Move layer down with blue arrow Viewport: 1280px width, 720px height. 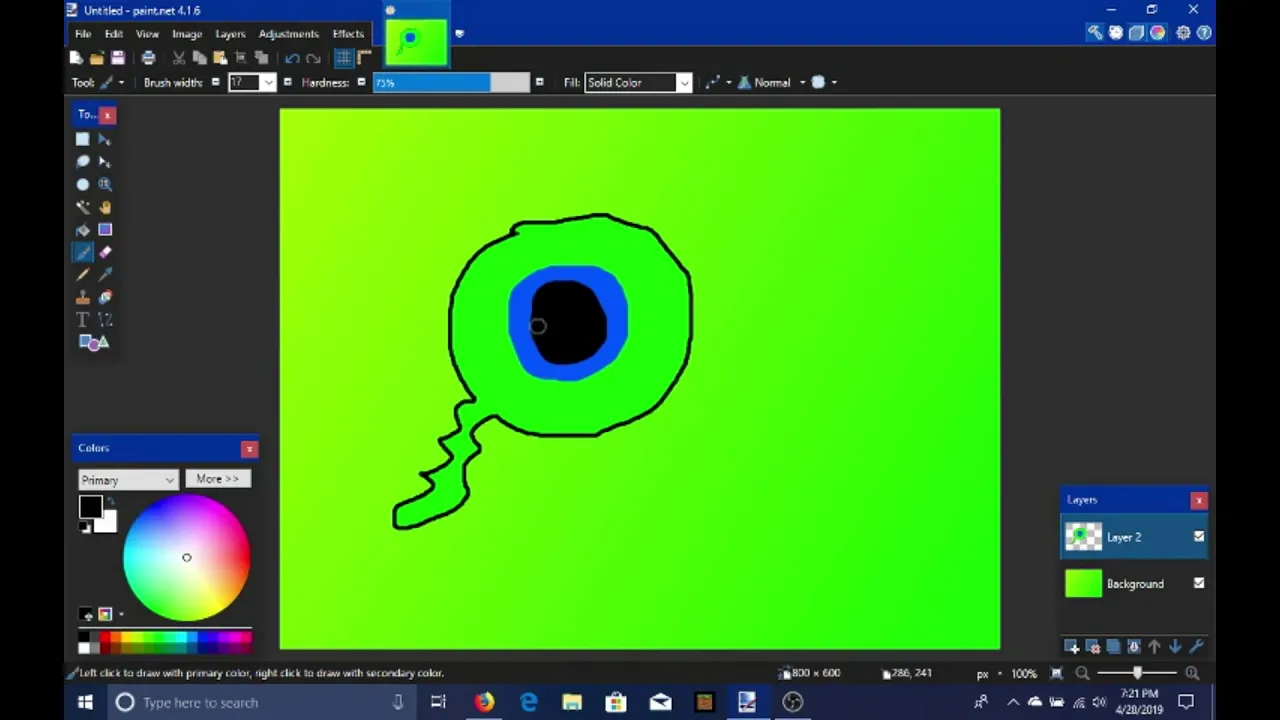(x=1175, y=647)
